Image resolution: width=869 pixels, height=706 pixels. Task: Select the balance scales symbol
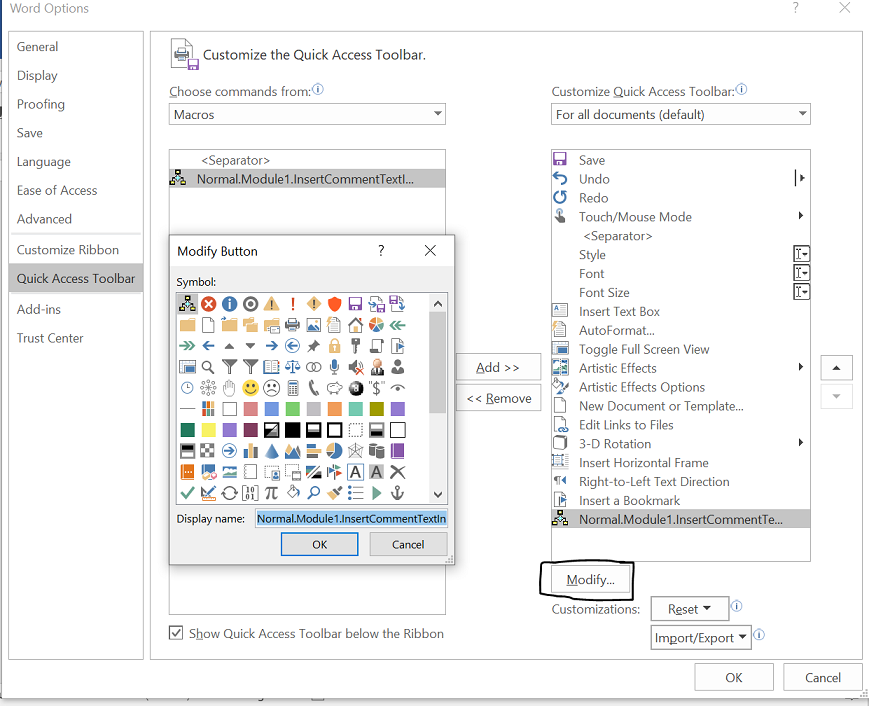293,367
